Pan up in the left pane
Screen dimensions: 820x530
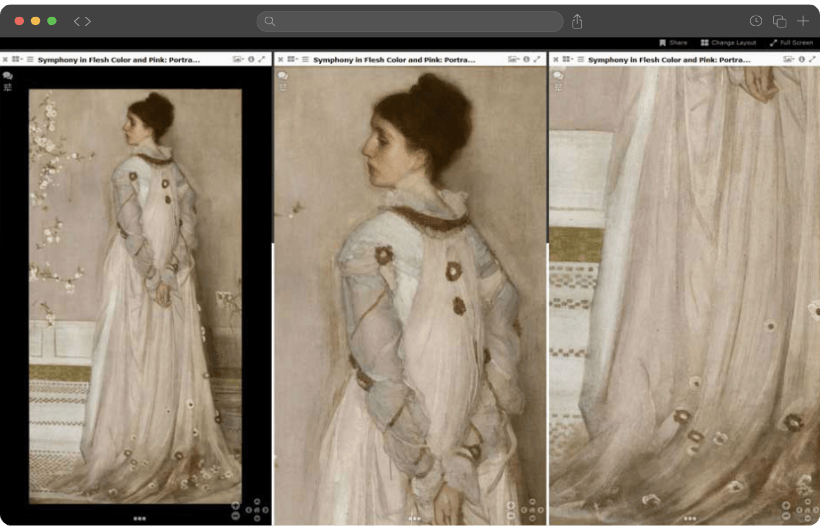(x=257, y=502)
